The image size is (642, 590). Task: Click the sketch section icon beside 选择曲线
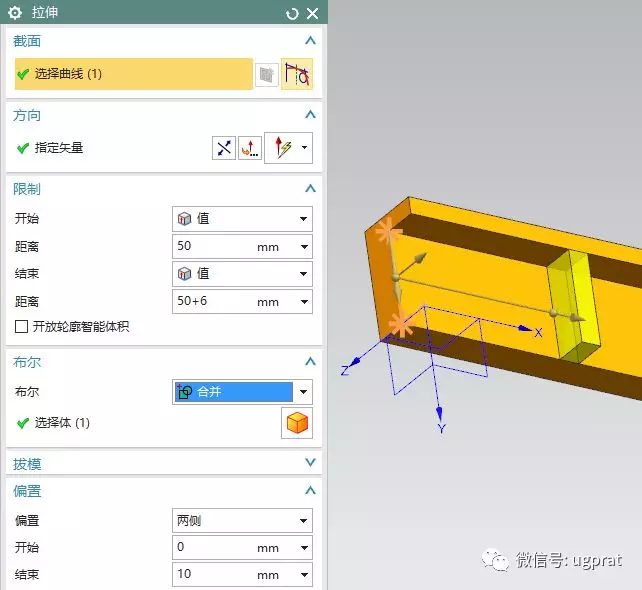[x=267, y=75]
